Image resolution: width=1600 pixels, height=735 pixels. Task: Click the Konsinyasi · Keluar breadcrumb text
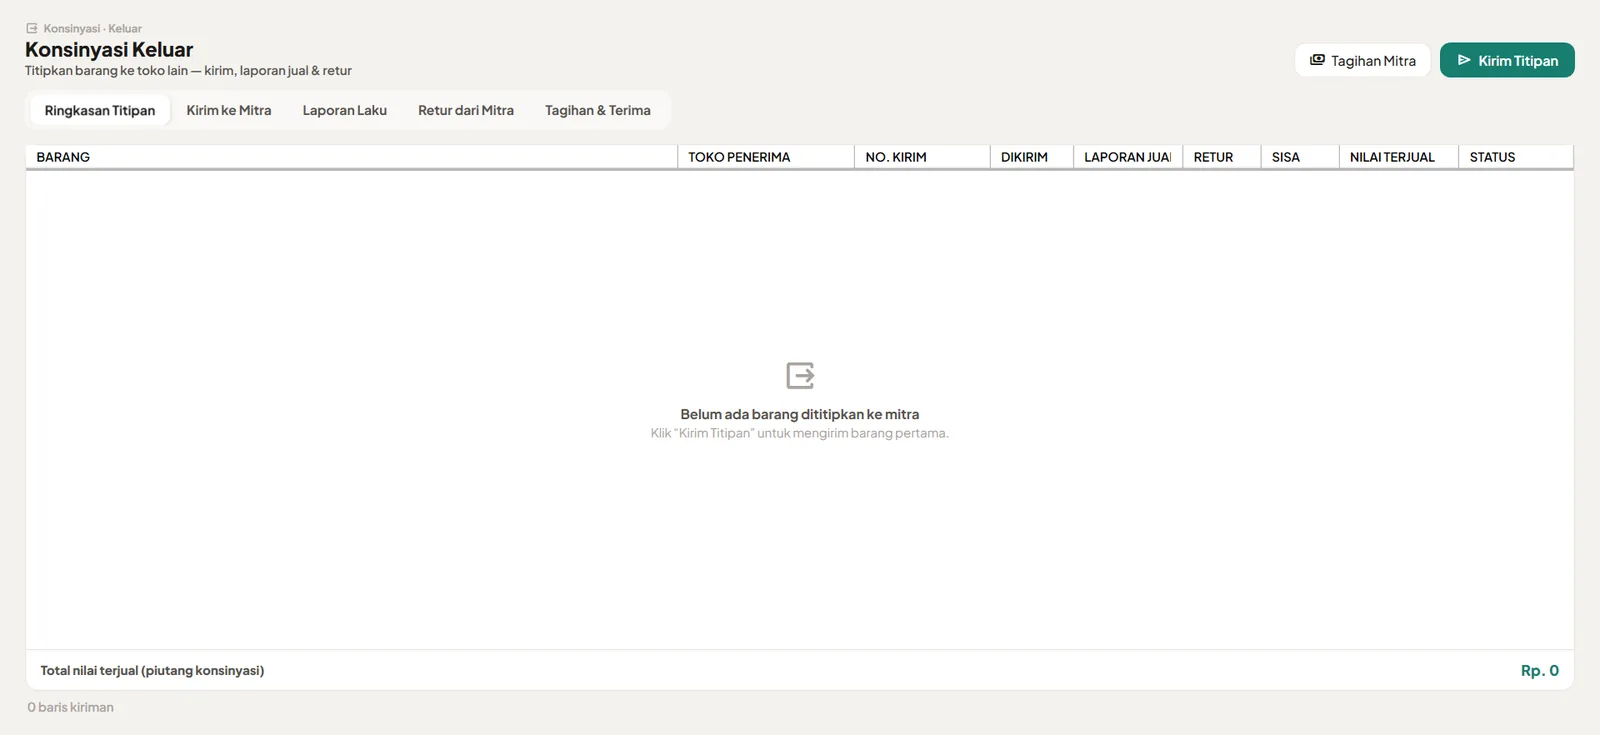point(92,28)
